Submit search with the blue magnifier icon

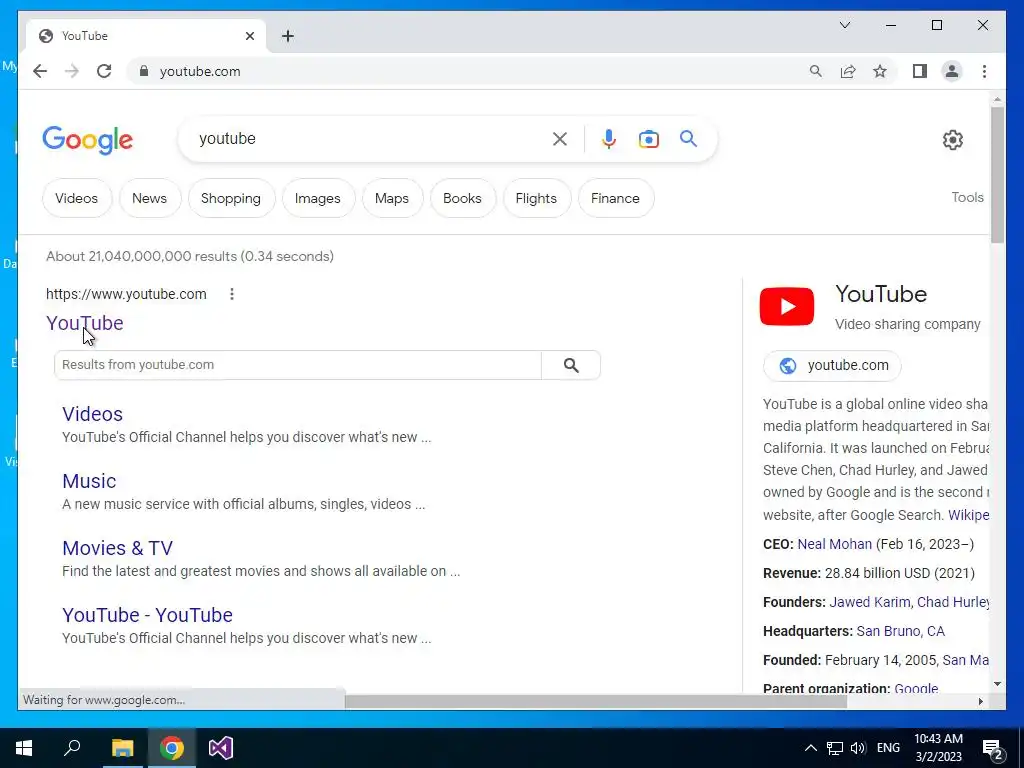pyautogui.click(x=688, y=138)
